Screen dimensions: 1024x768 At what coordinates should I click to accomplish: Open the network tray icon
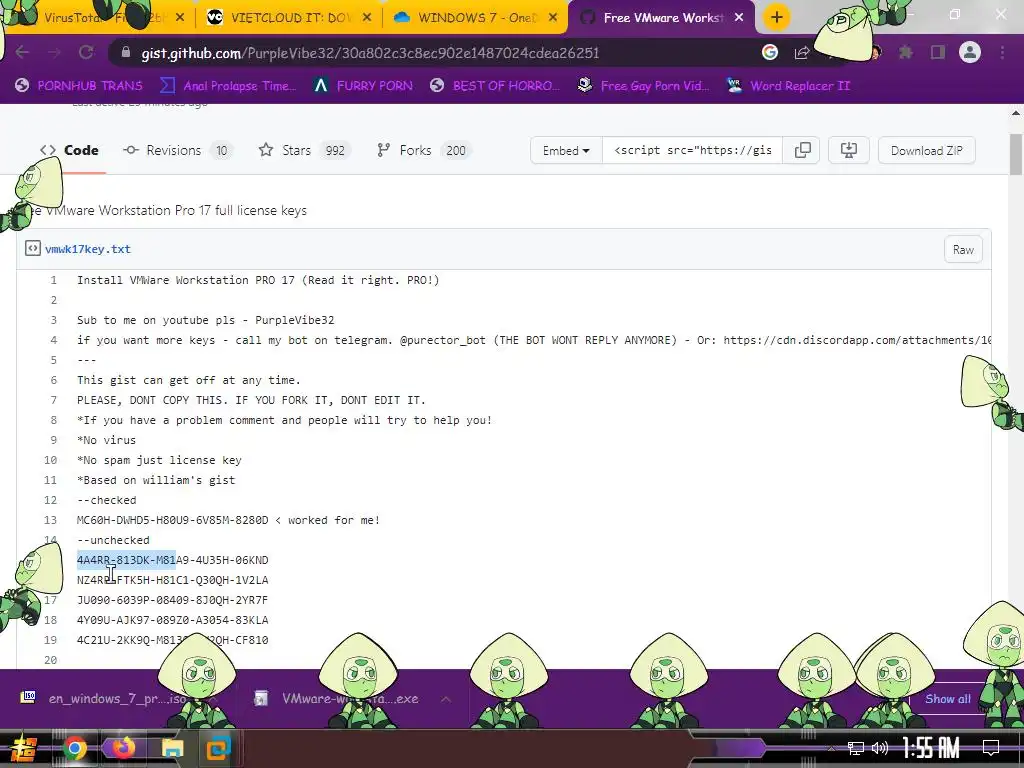coord(856,748)
